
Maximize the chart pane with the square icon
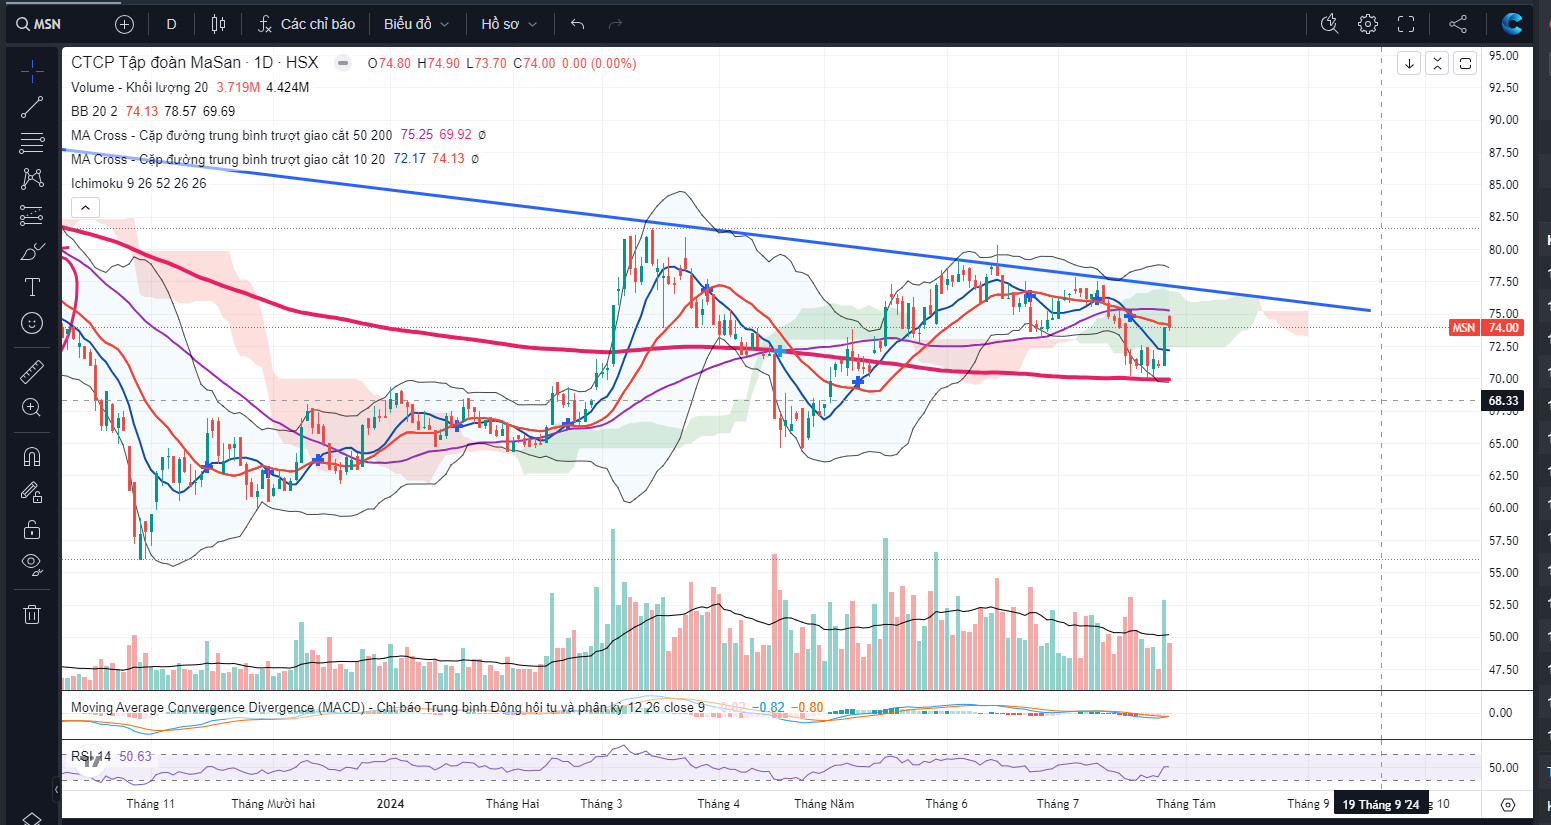[1465, 63]
